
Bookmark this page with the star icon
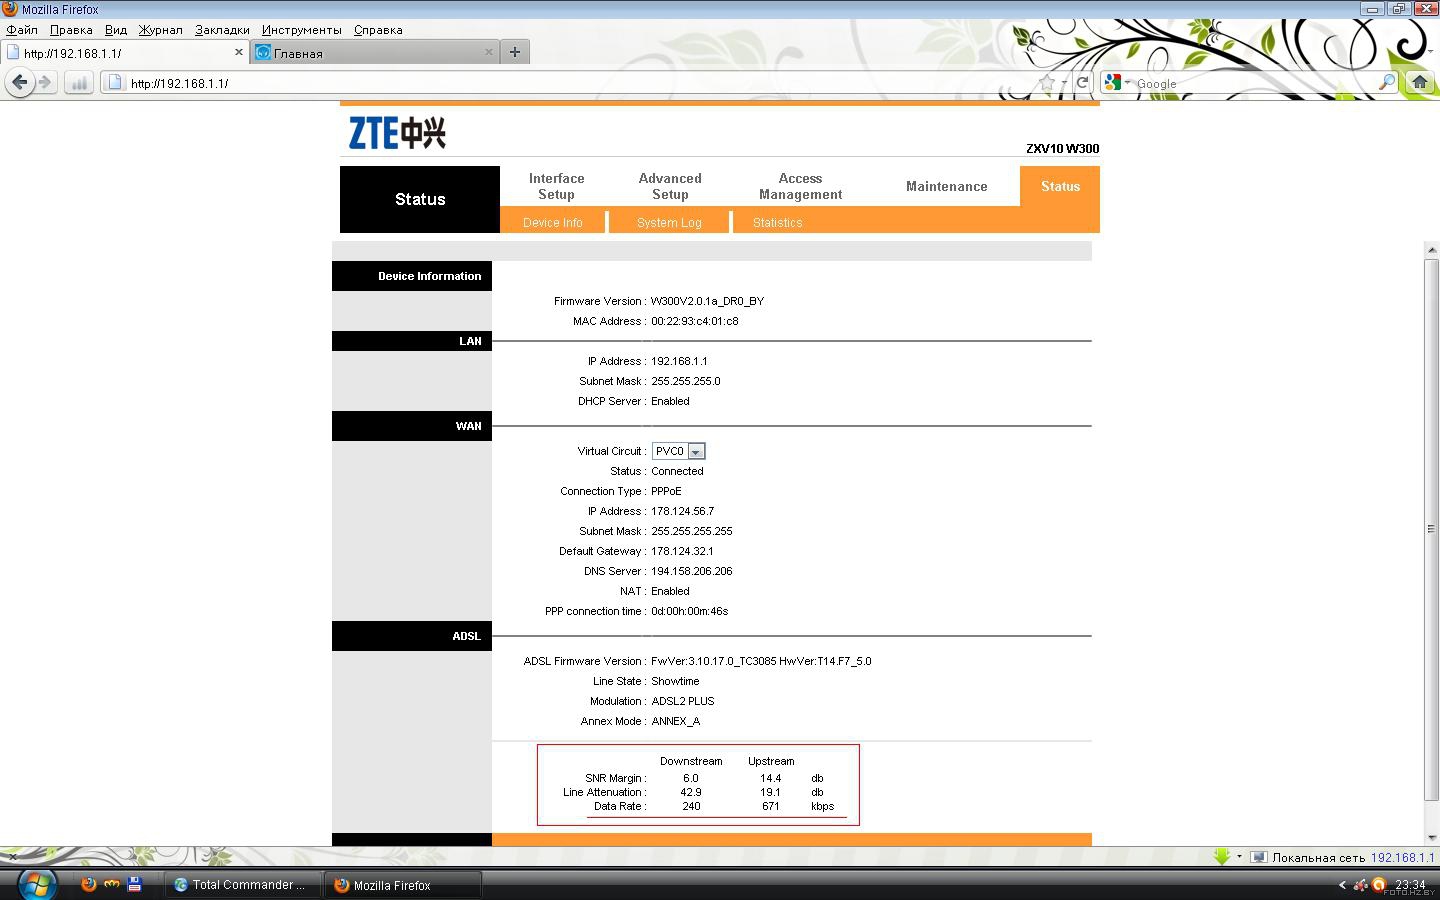click(x=1046, y=83)
